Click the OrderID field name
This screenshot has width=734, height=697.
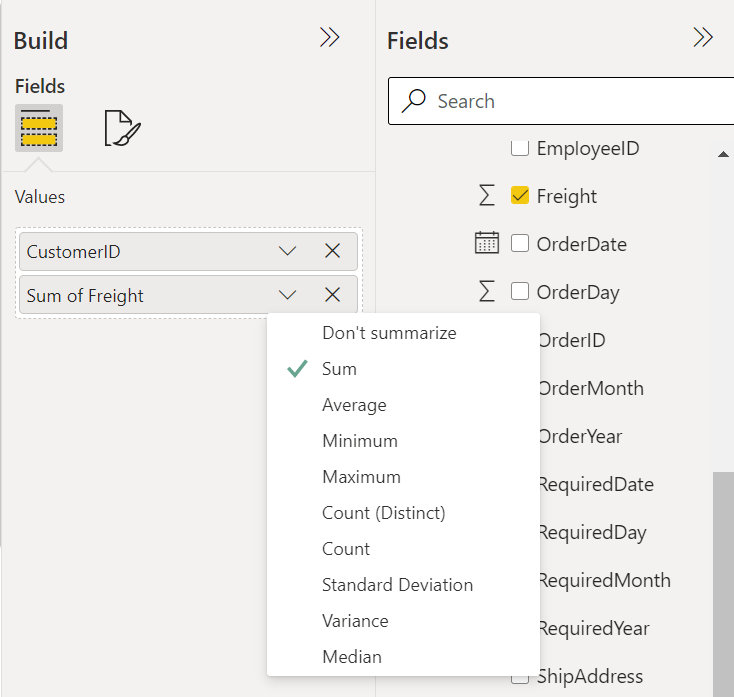[x=572, y=340]
